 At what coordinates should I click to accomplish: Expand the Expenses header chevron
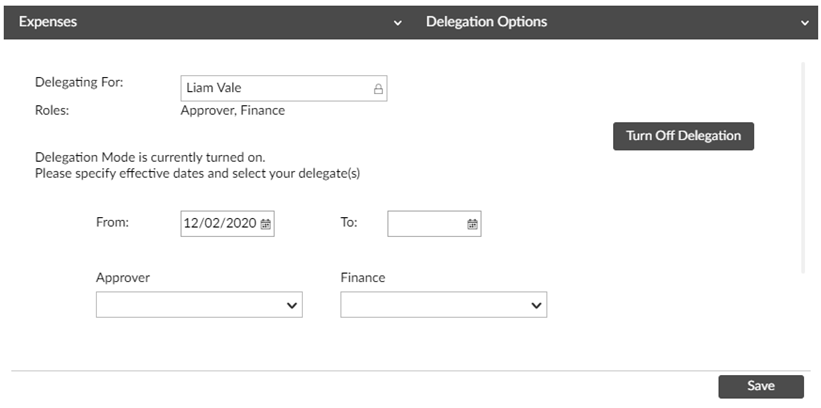[x=398, y=23]
